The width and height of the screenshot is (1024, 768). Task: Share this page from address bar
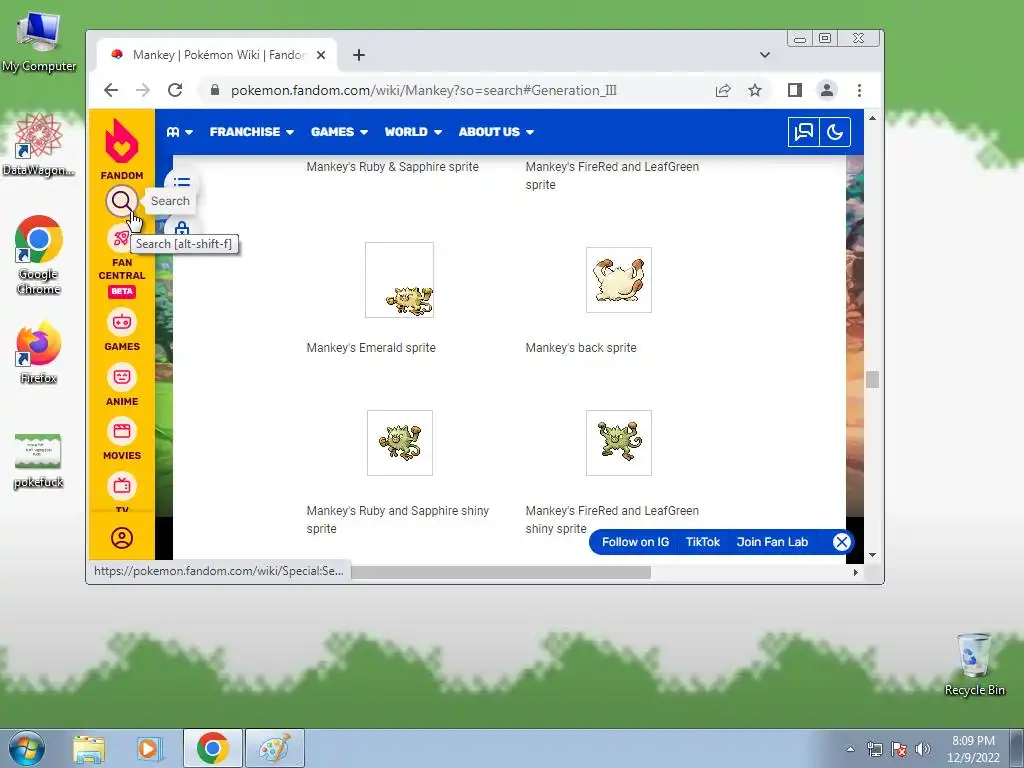tap(723, 90)
